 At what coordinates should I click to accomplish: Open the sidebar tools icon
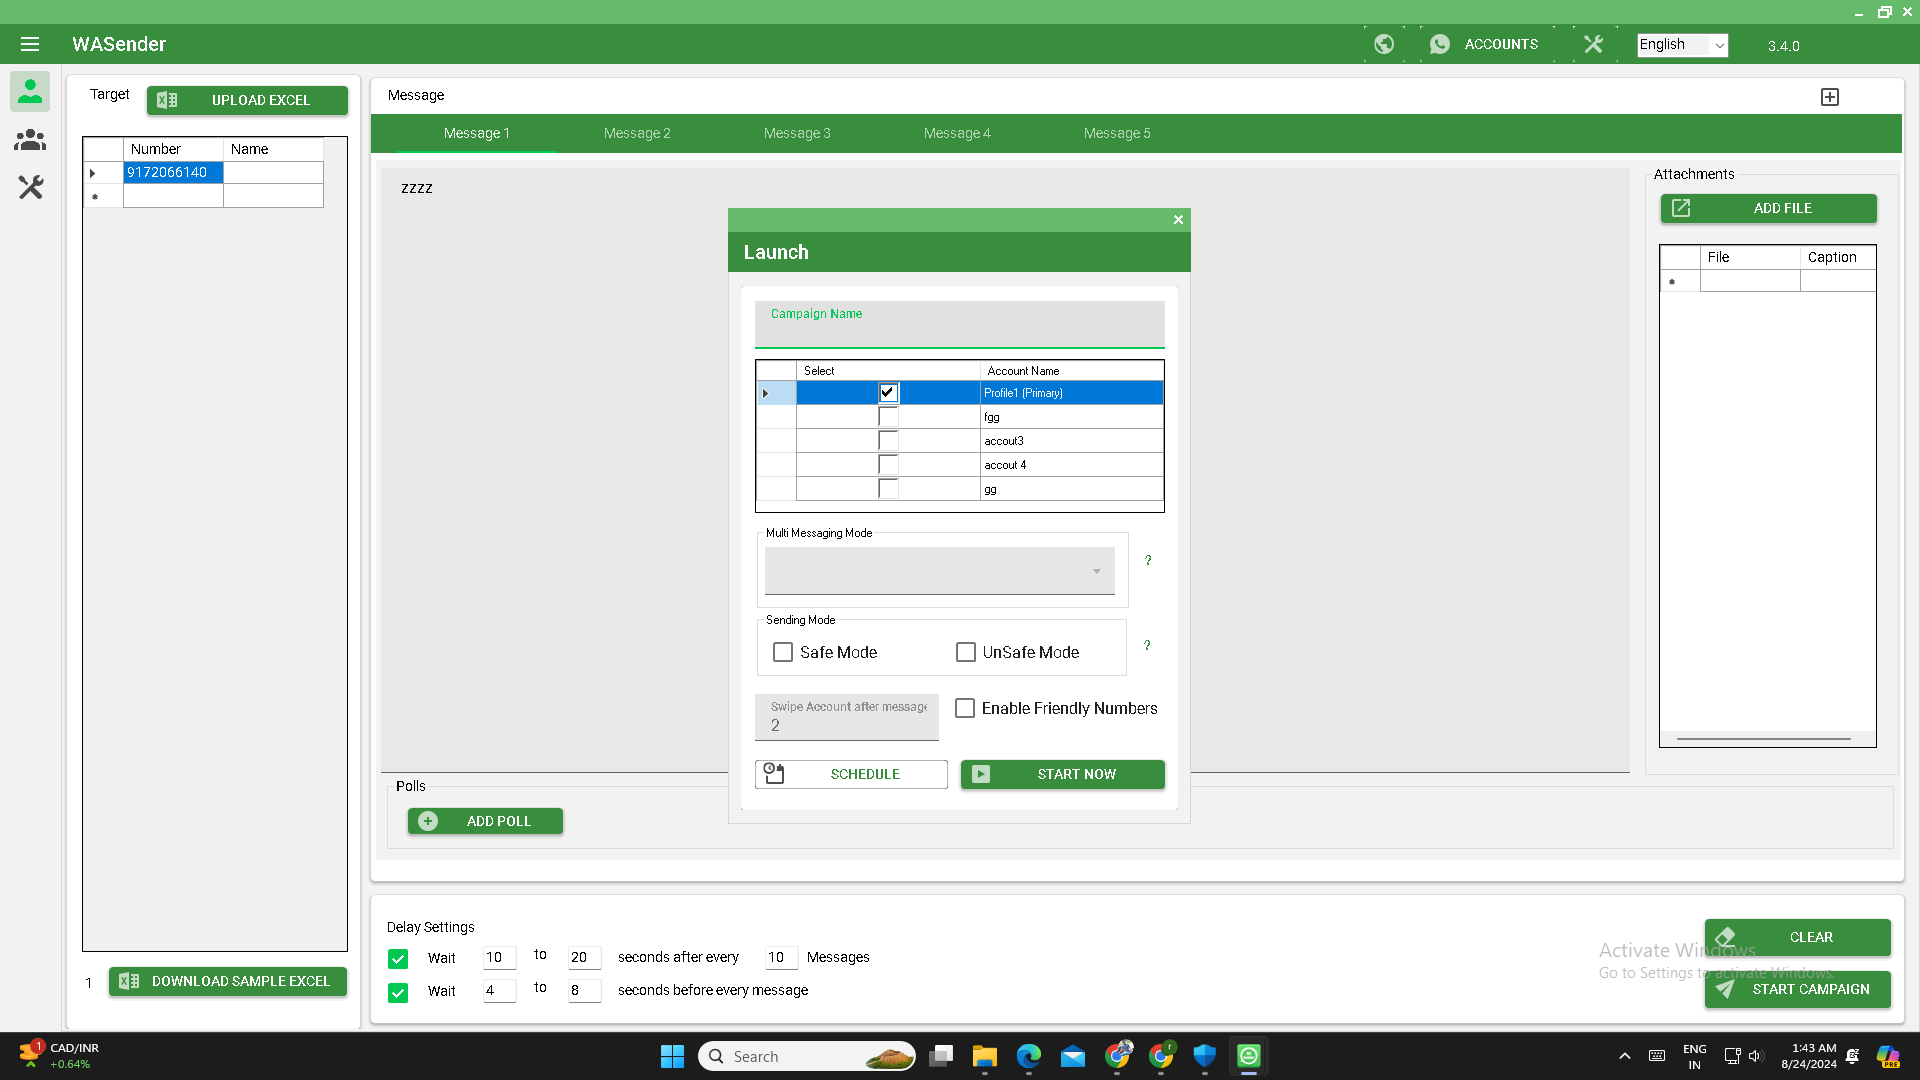click(x=30, y=187)
